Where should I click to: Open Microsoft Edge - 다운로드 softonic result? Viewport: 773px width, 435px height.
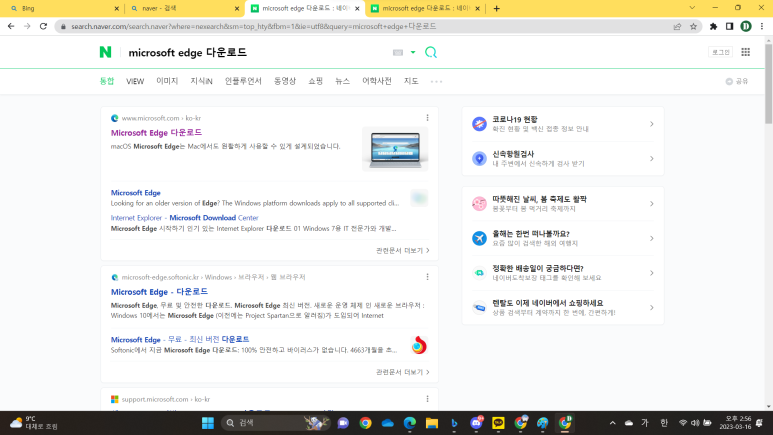pyautogui.click(x=159, y=292)
